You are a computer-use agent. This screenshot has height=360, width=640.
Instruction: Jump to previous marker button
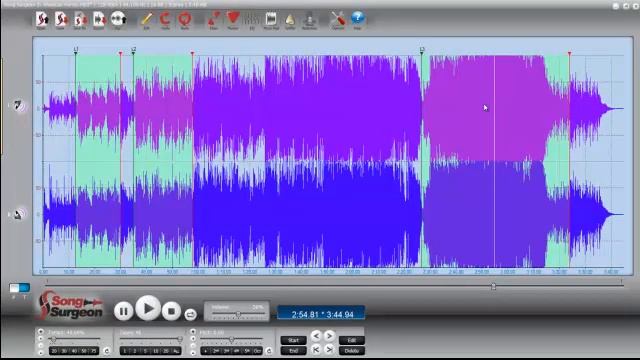pyautogui.click(x=316, y=349)
